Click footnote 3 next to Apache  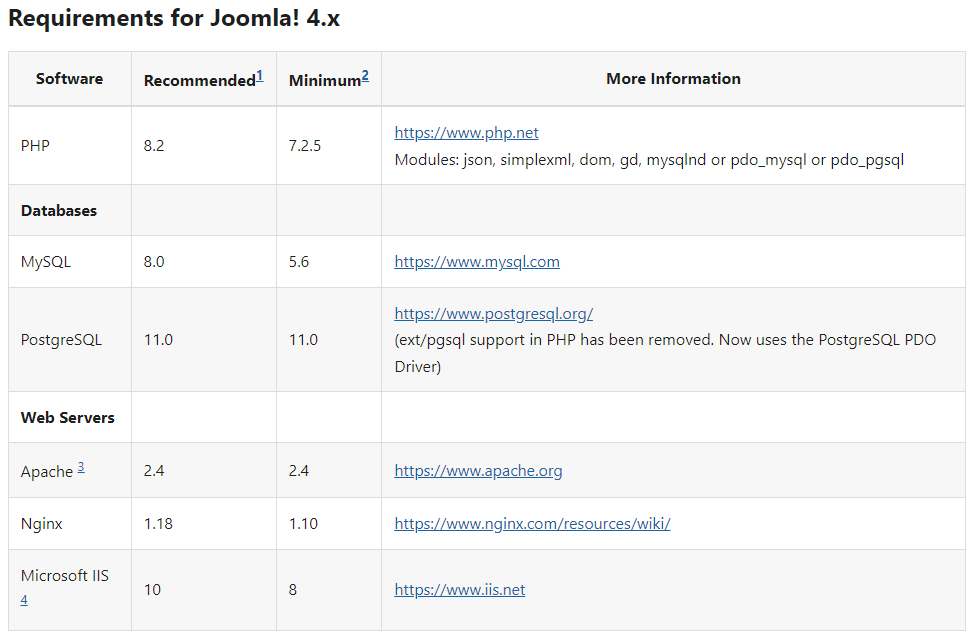point(81,467)
